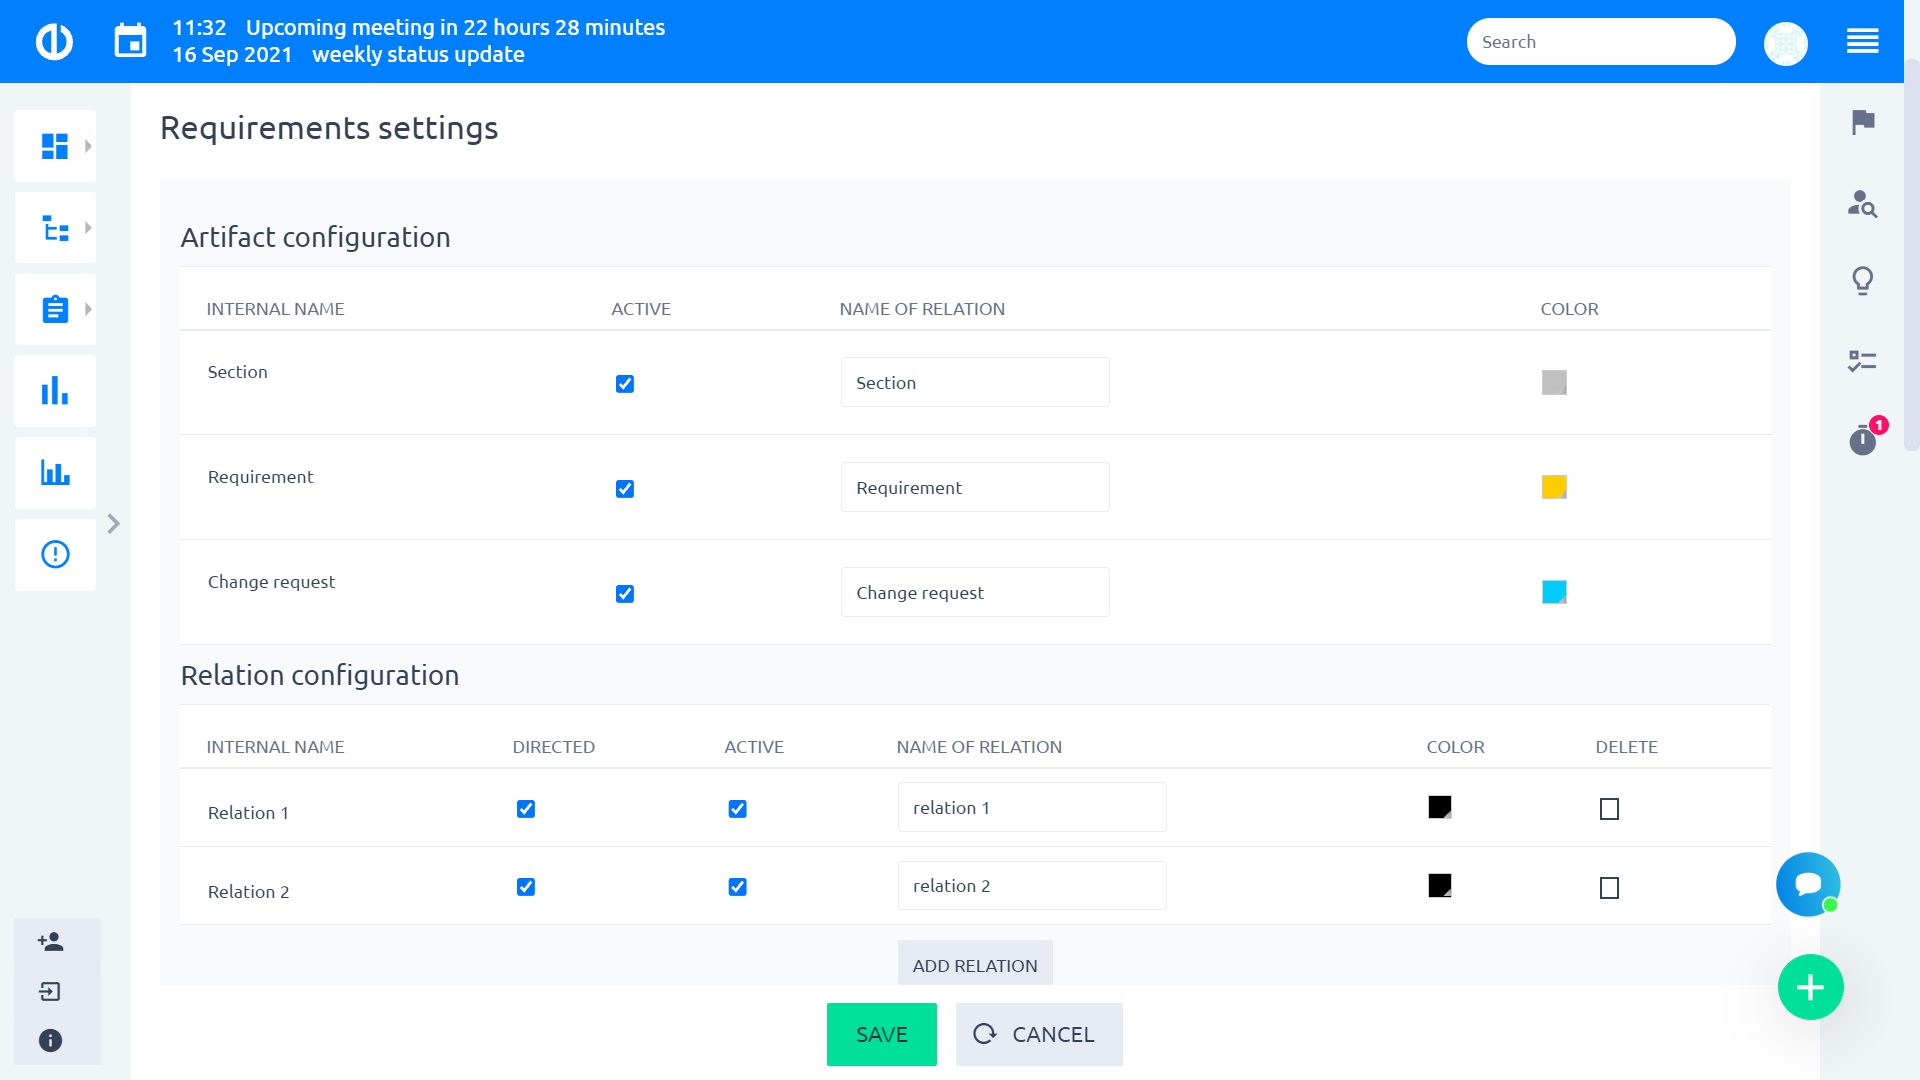The height and width of the screenshot is (1080, 1920).
Task: Check the Delete box for Relation 2
Action: 1609,888
